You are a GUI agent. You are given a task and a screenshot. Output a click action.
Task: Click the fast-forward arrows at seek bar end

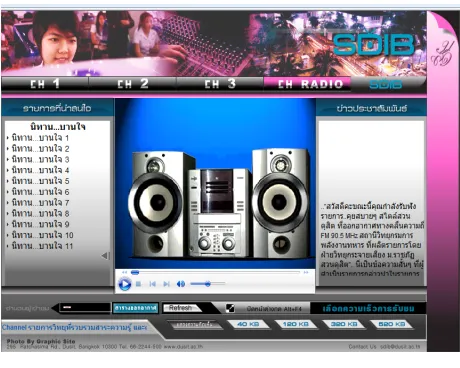point(306,272)
